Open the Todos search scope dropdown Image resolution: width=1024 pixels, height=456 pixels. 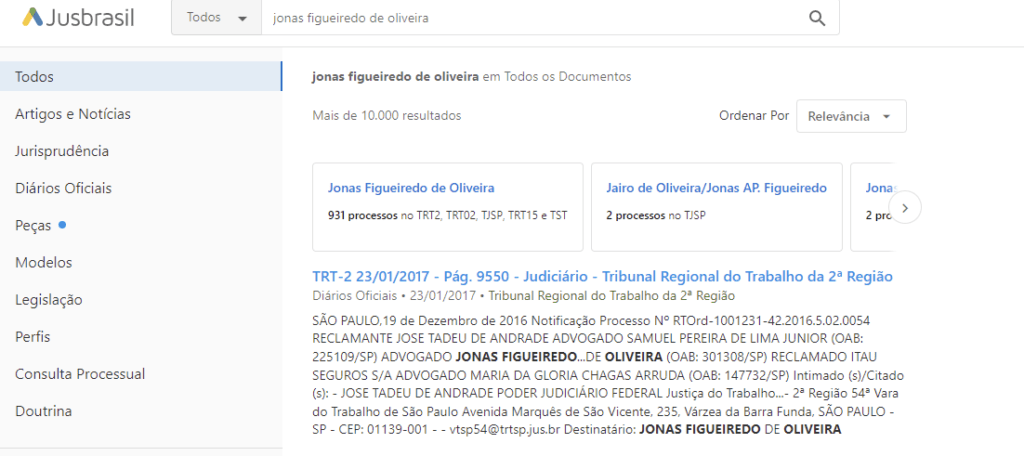pos(216,18)
